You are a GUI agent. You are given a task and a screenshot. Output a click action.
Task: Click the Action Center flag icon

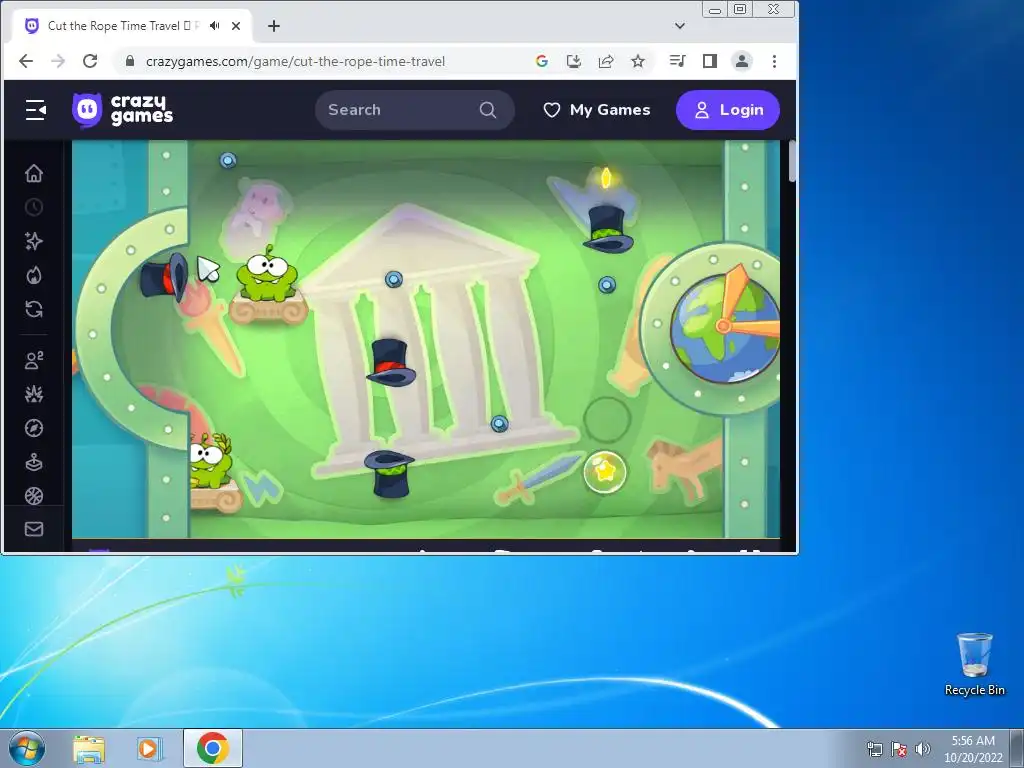899,749
